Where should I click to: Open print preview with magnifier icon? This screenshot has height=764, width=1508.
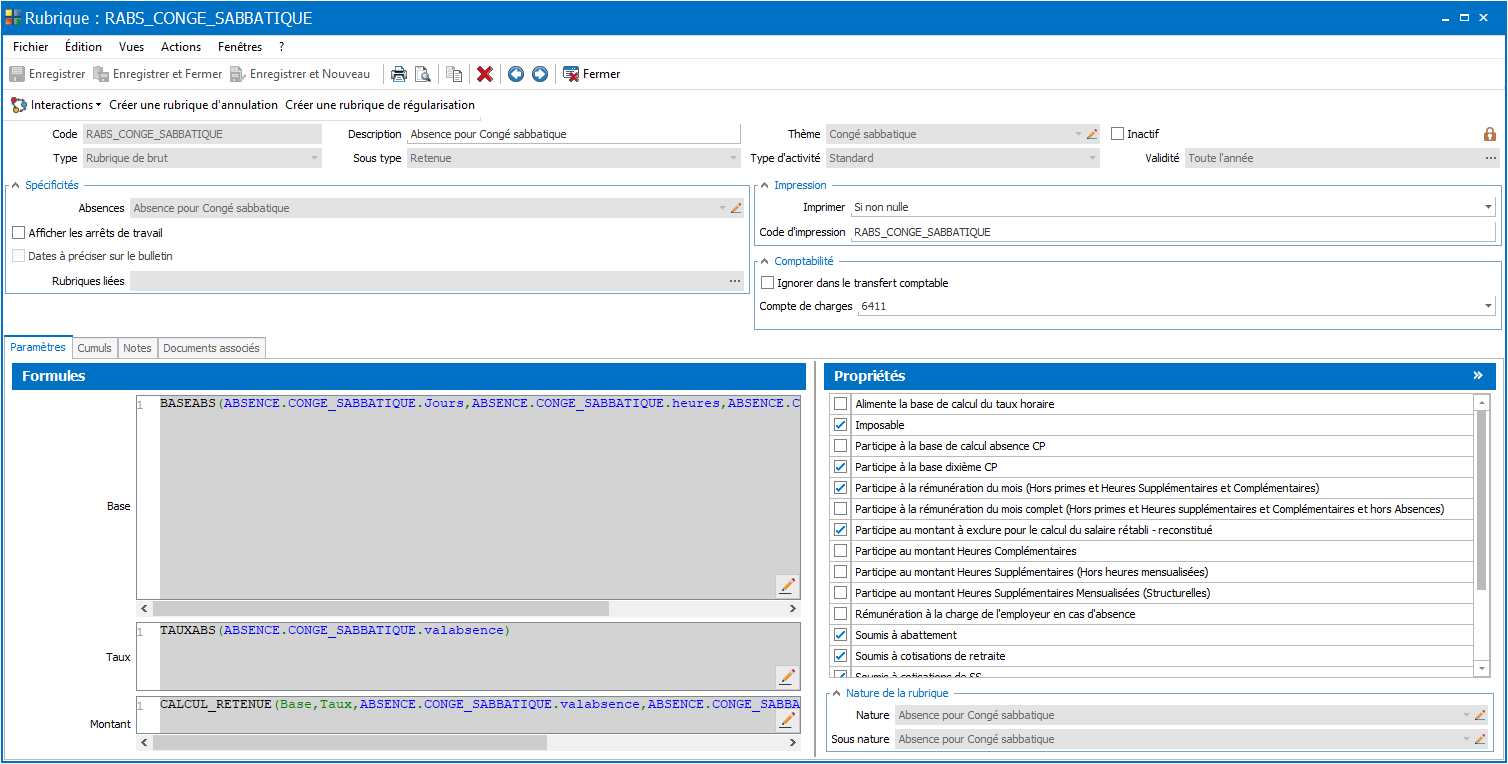[423, 74]
